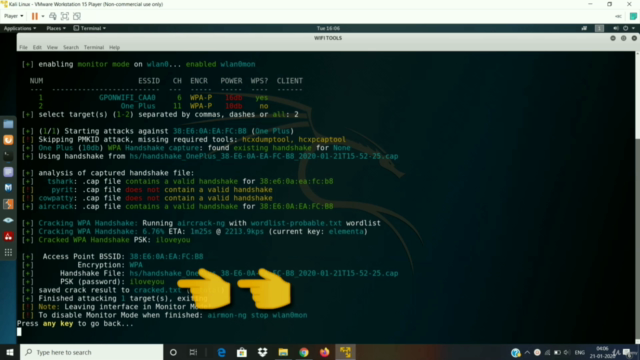Open Kali Places menu

coord(56,28)
